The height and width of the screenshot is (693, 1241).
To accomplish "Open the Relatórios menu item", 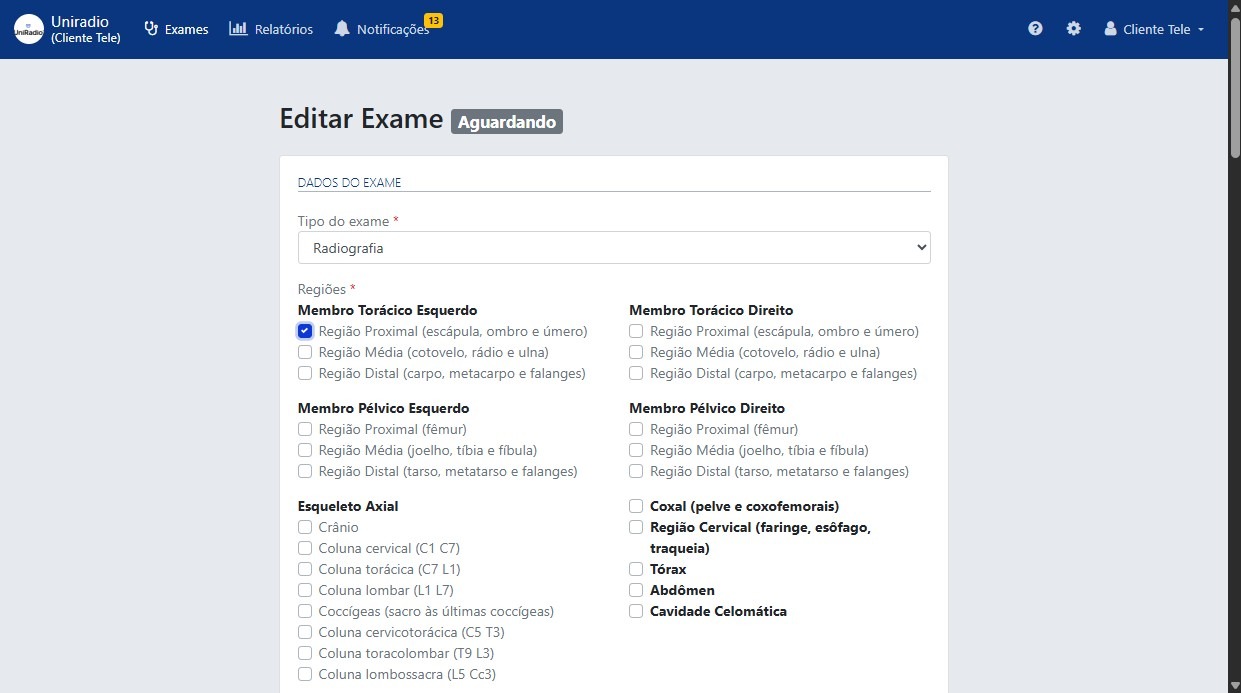I will [x=283, y=29].
